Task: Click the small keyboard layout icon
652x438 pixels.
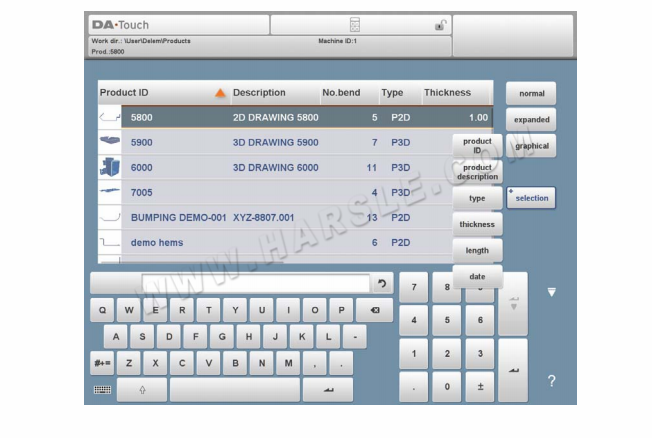Action: pyautogui.click(x=102, y=390)
